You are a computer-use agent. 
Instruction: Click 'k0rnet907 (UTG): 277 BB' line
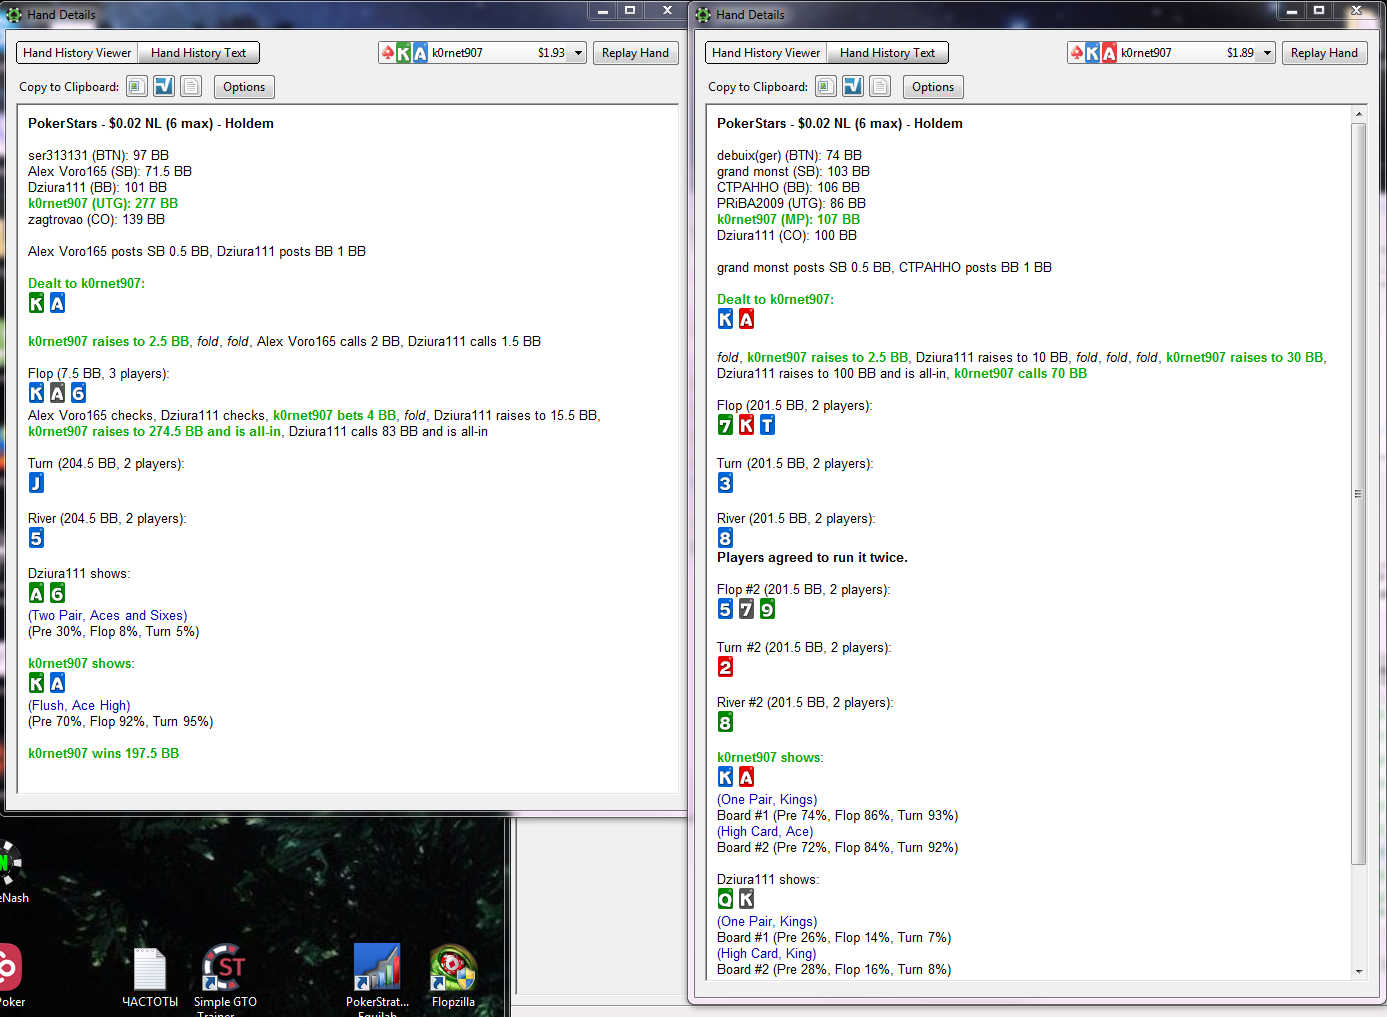tap(103, 203)
